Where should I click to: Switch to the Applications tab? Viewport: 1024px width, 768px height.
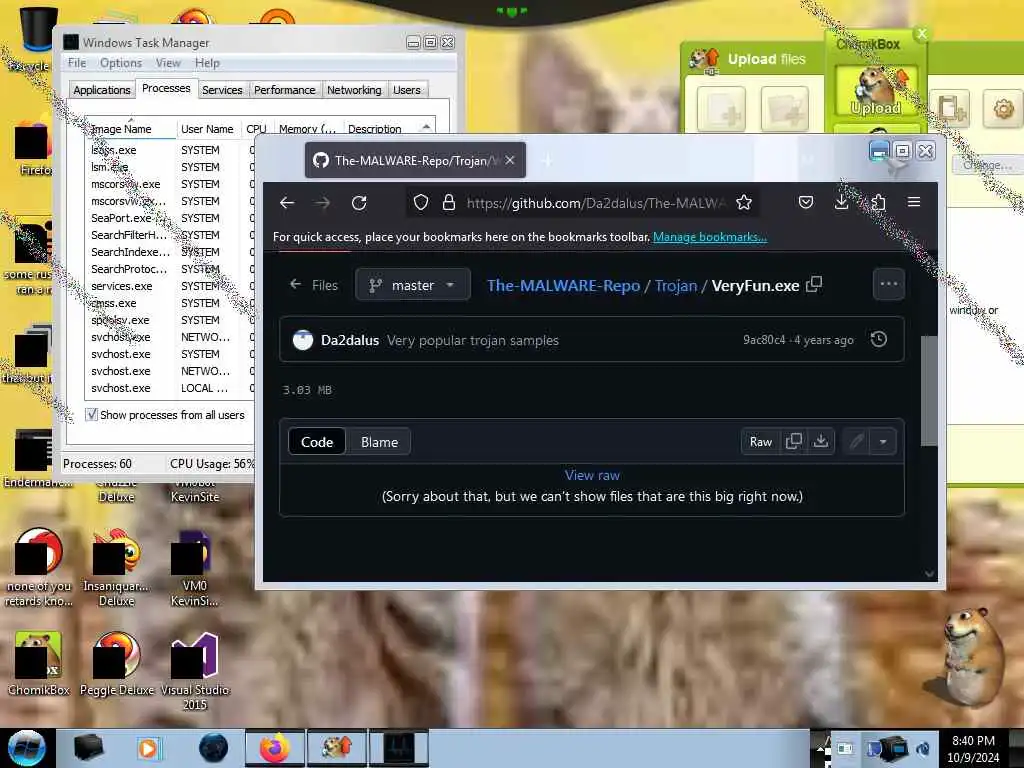[101, 90]
